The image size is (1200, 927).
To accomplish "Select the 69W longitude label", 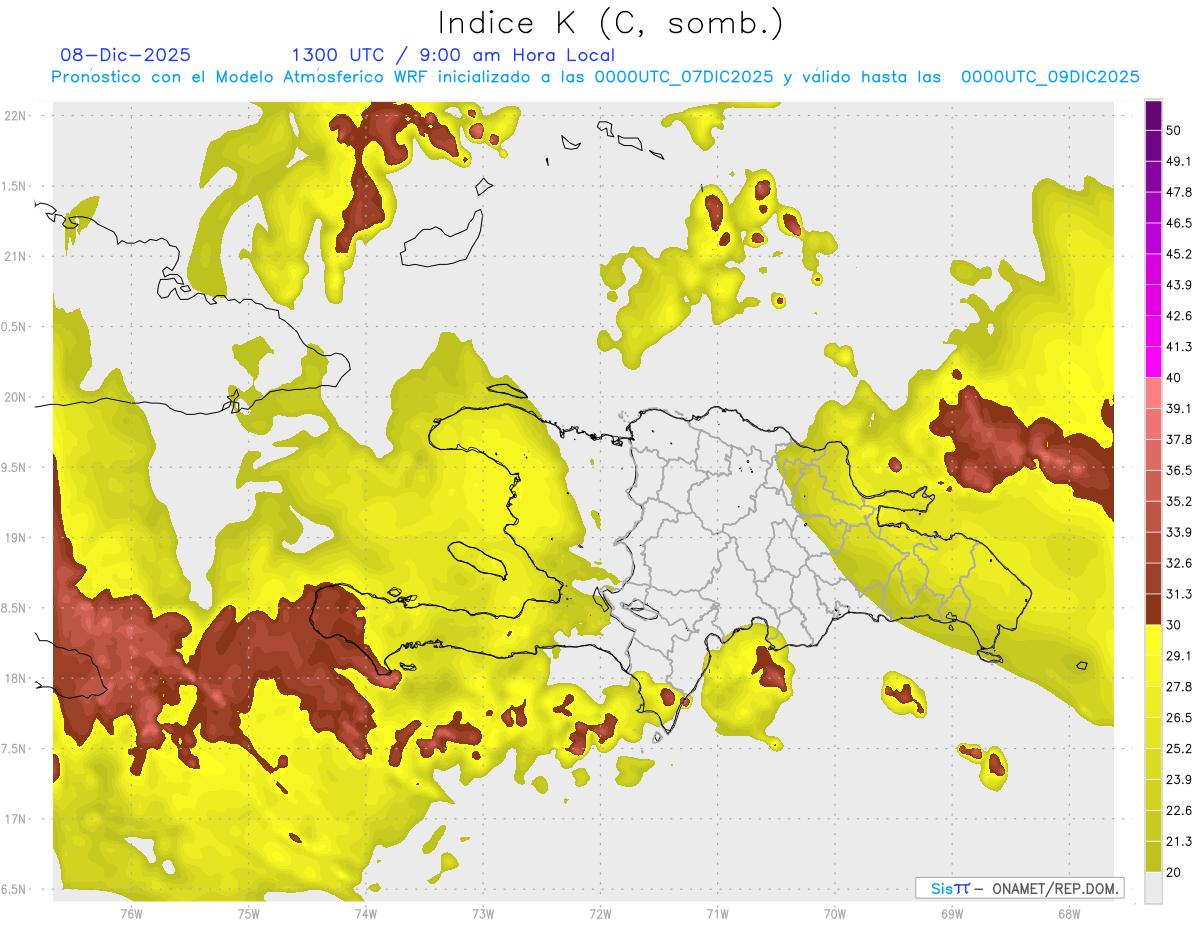I will (952, 913).
